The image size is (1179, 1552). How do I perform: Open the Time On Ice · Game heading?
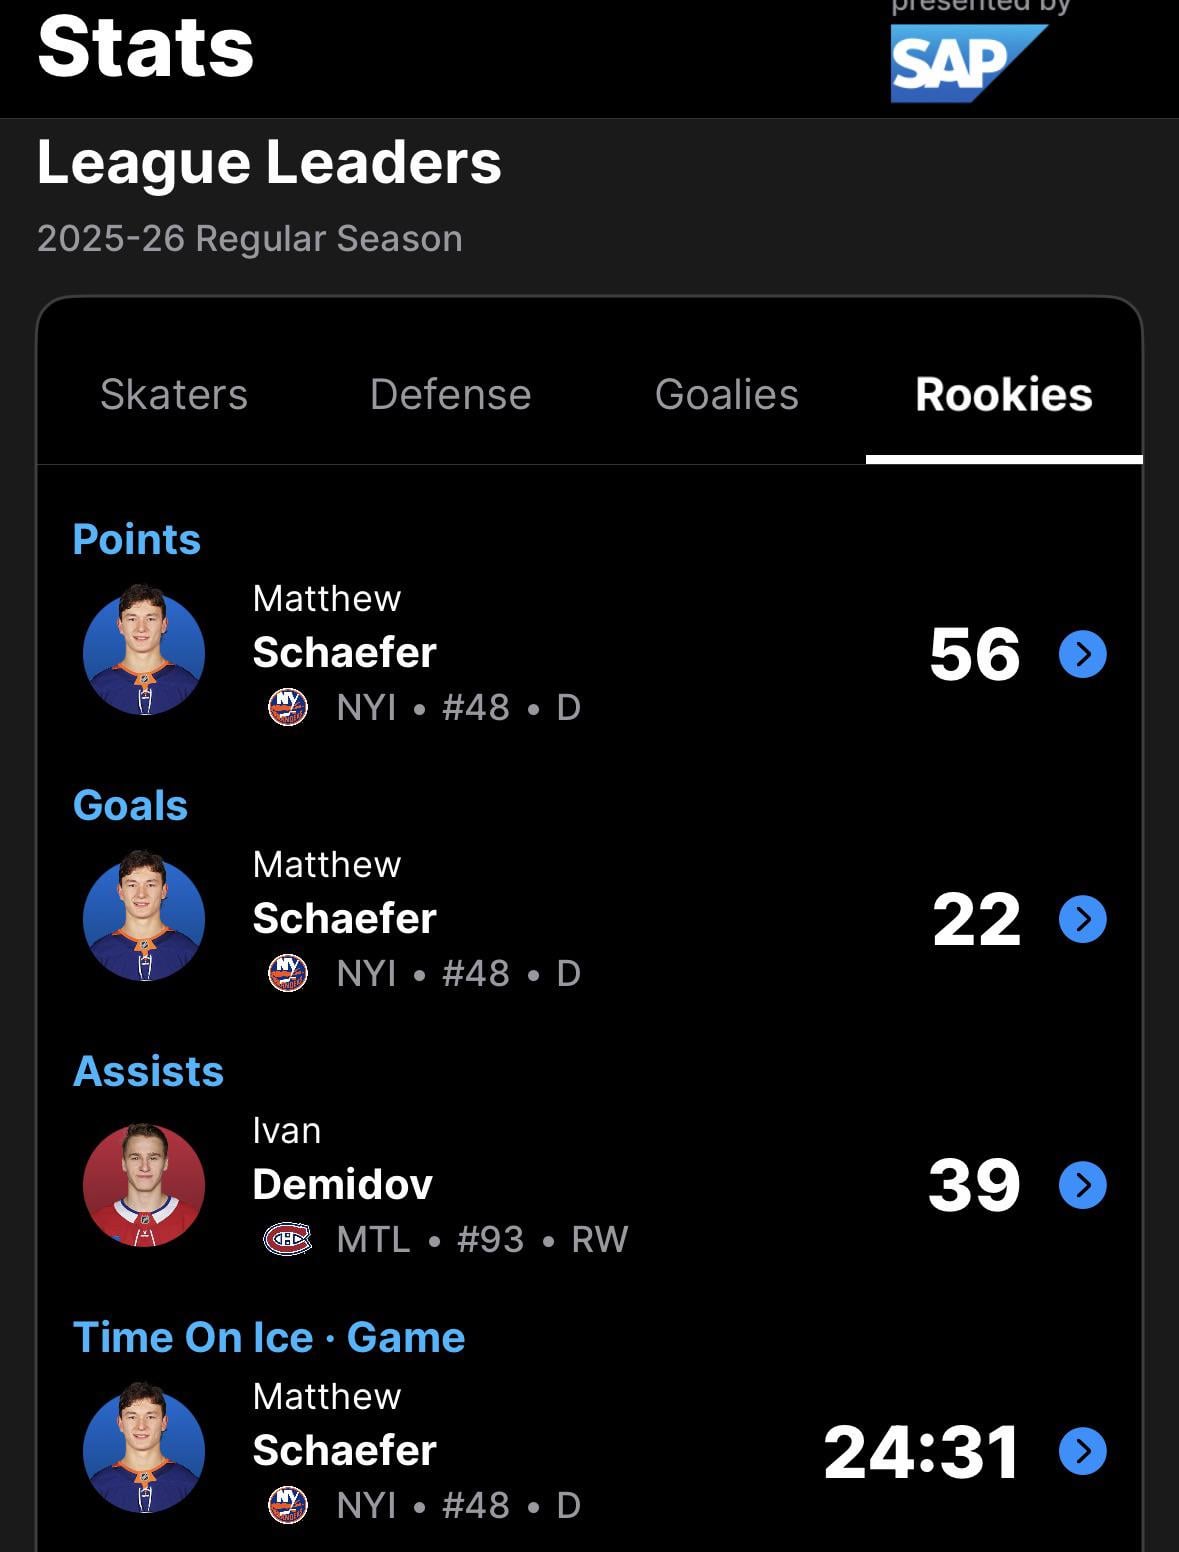point(269,1337)
